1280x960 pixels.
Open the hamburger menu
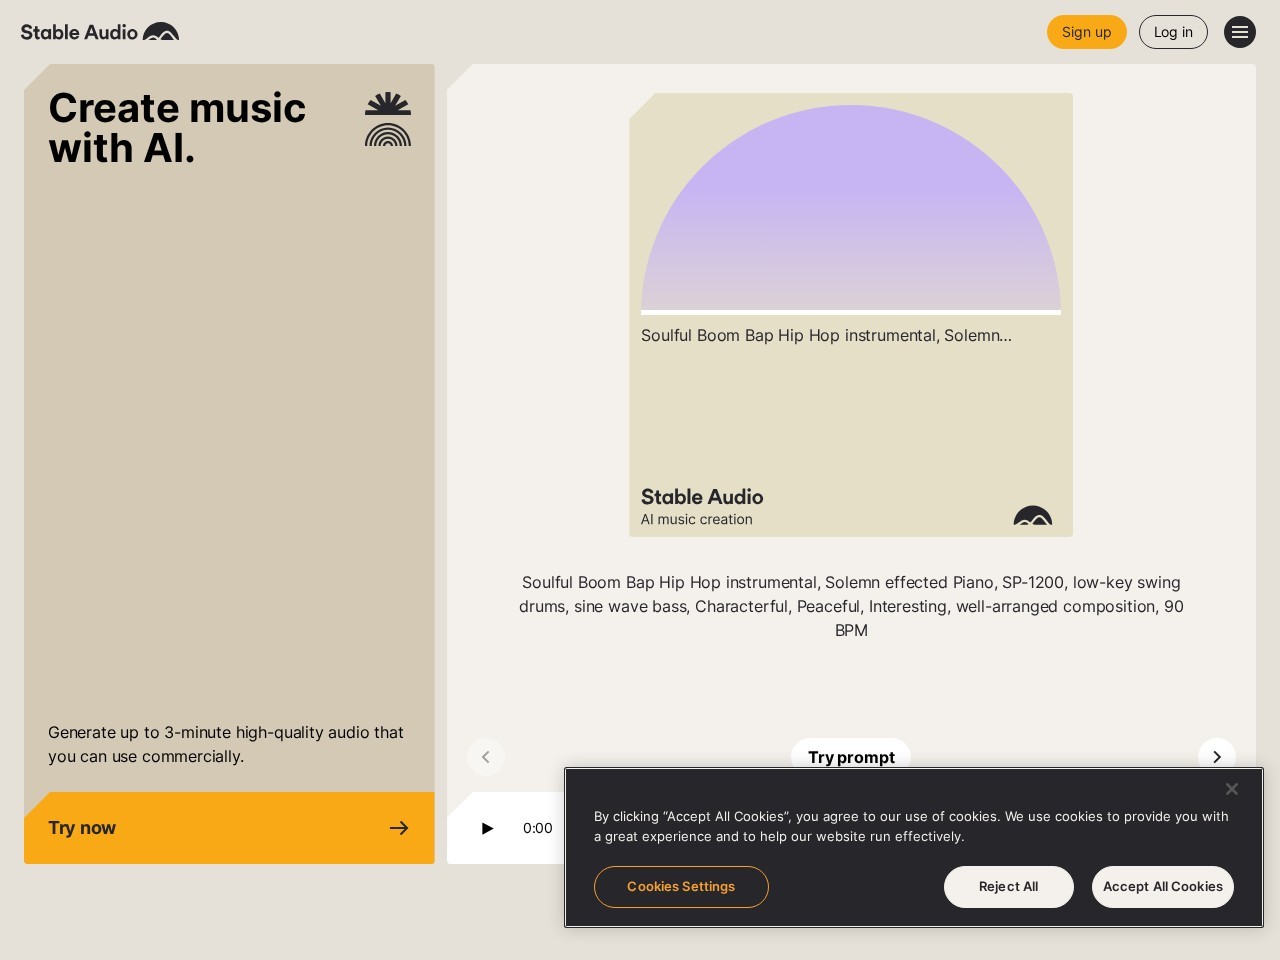(1239, 32)
